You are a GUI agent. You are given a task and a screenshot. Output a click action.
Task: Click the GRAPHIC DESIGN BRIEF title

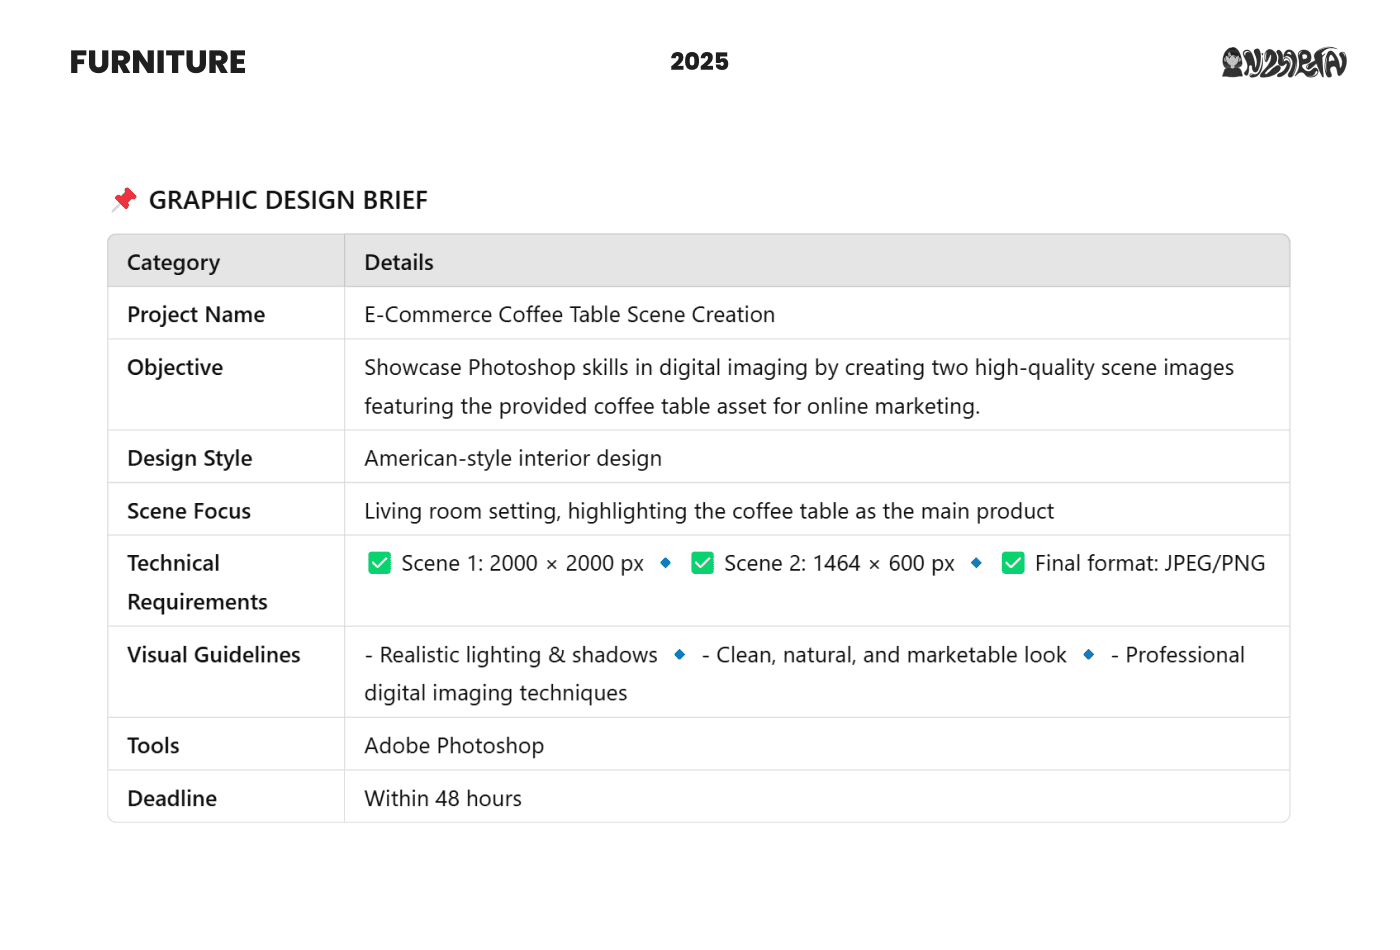click(288, 200)
